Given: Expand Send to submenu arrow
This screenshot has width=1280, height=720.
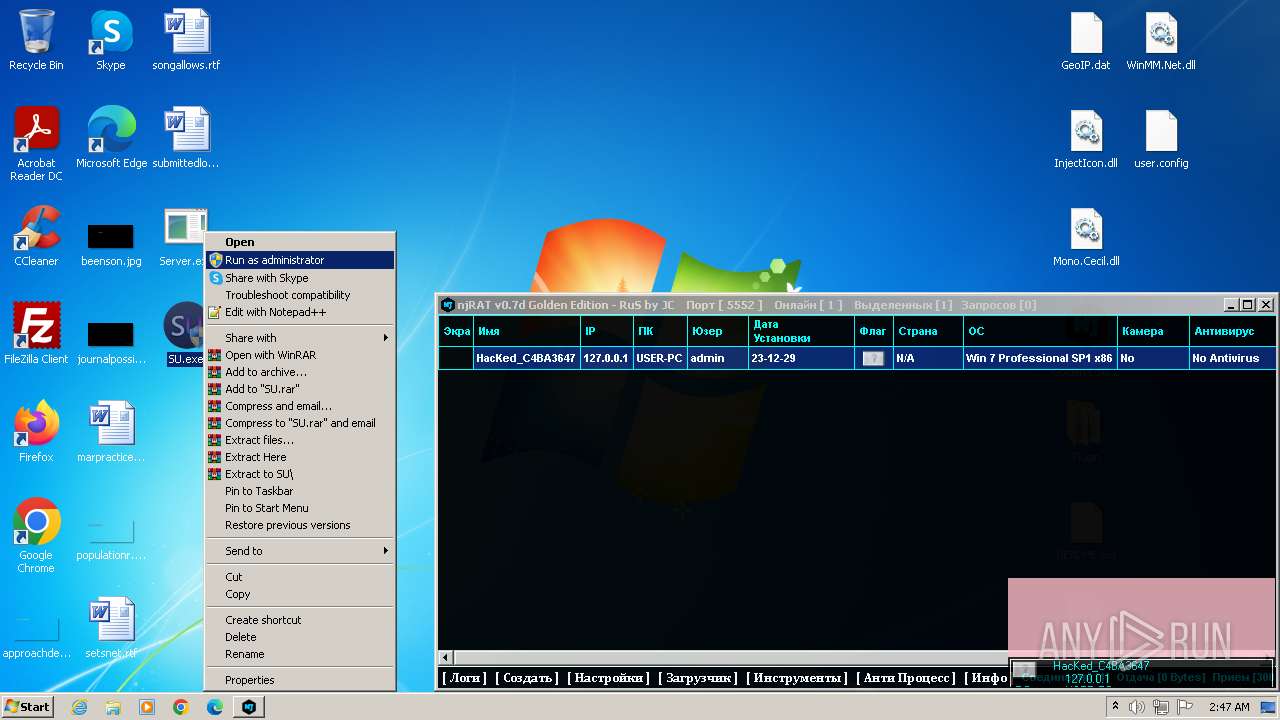Looking at the screenshot, I should pyautogui.click(x=386, y=551).
